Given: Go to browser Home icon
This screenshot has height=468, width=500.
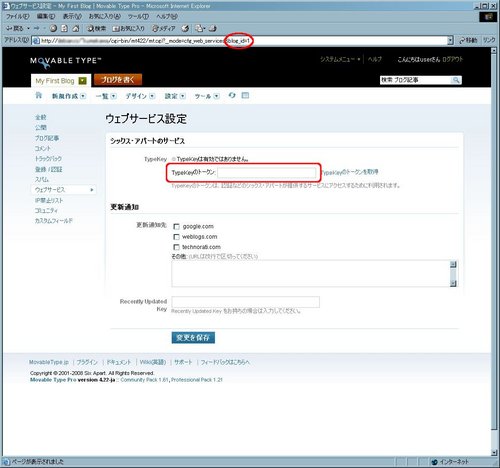Looking at the screenshot, I should (x=76, y=29).
